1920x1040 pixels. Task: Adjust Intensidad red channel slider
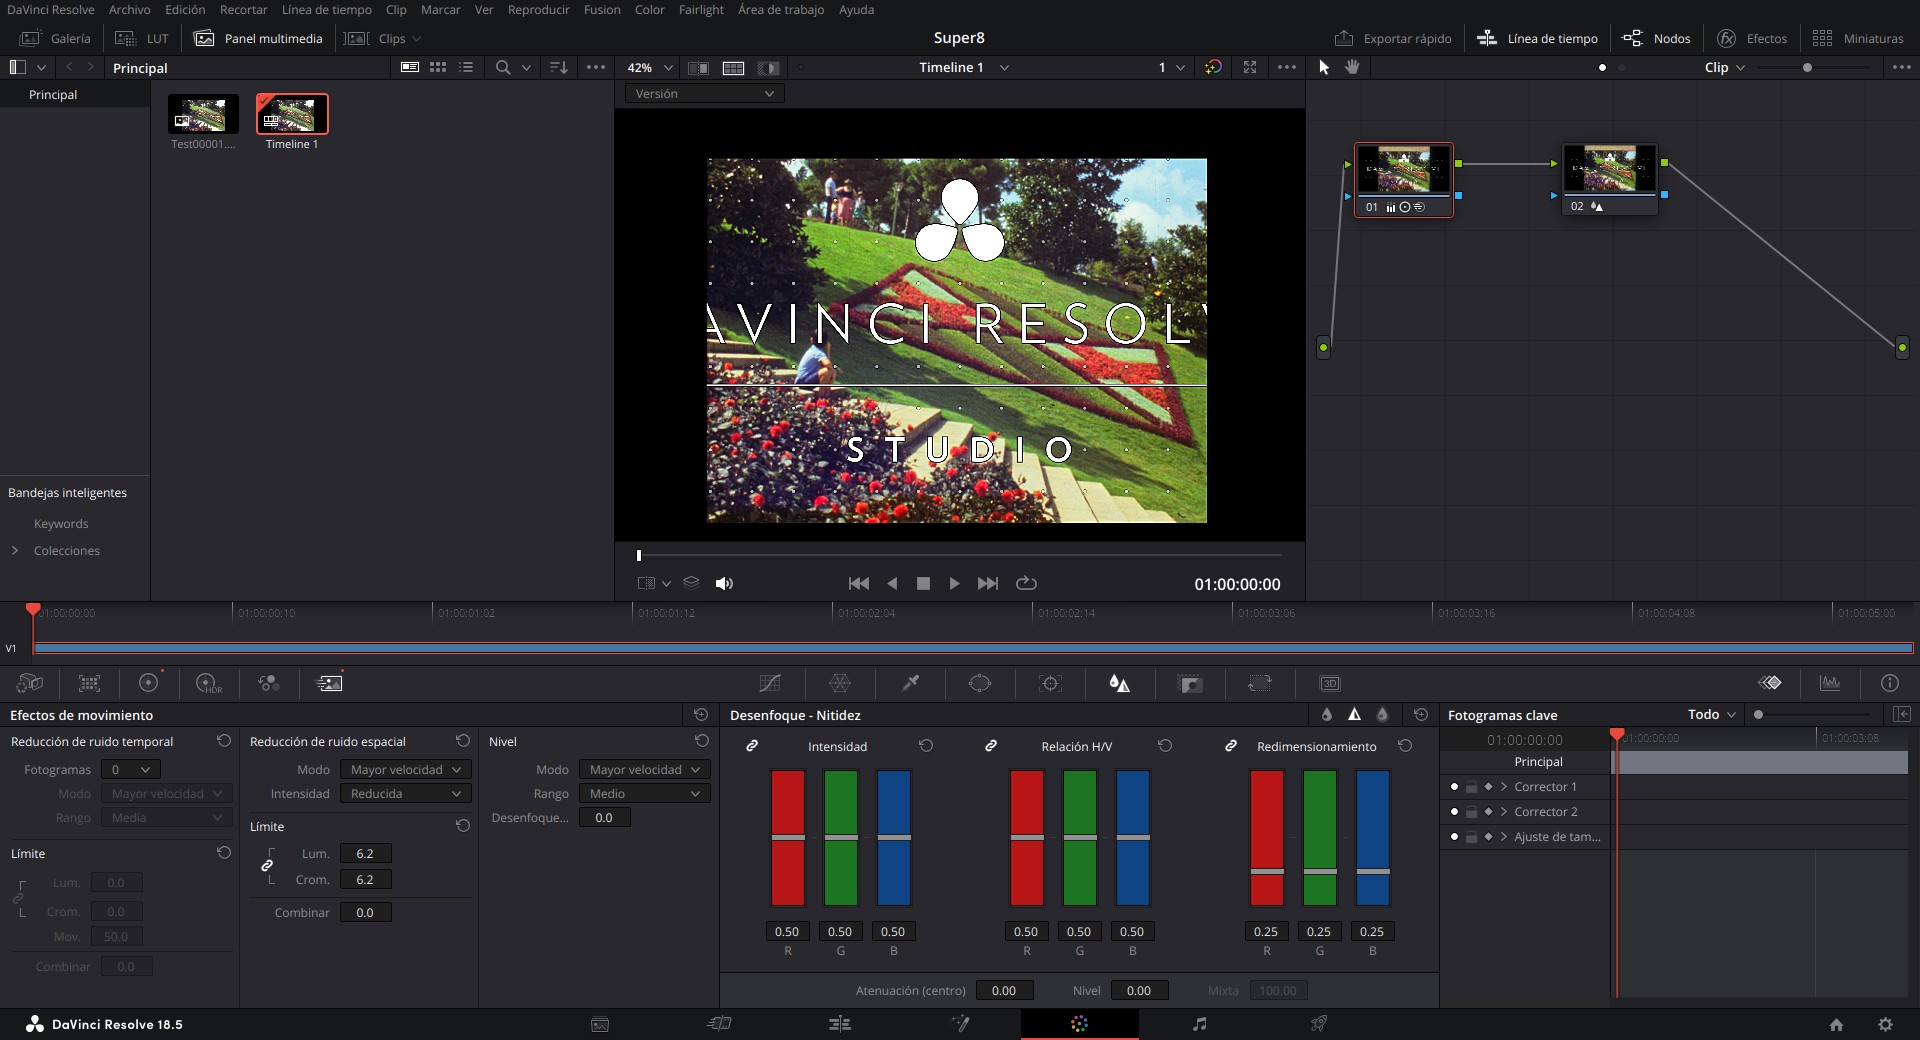[788, 837]
